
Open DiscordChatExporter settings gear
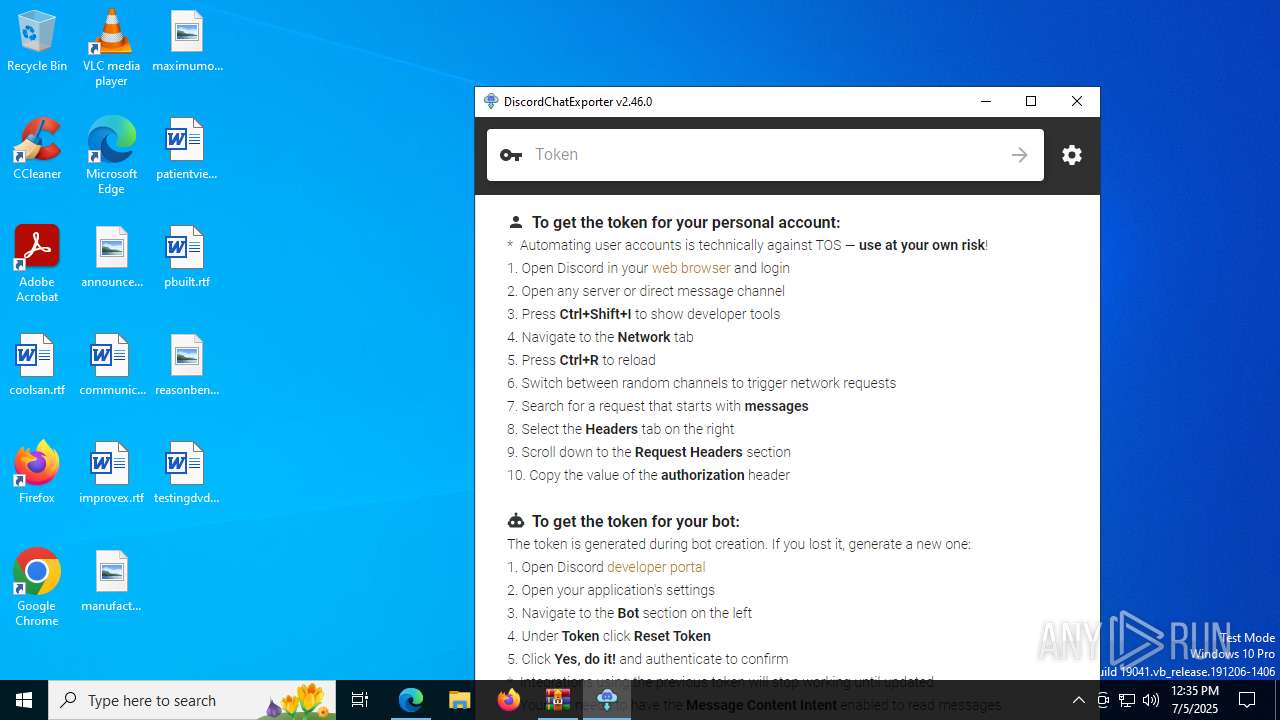pos(1072,155)
